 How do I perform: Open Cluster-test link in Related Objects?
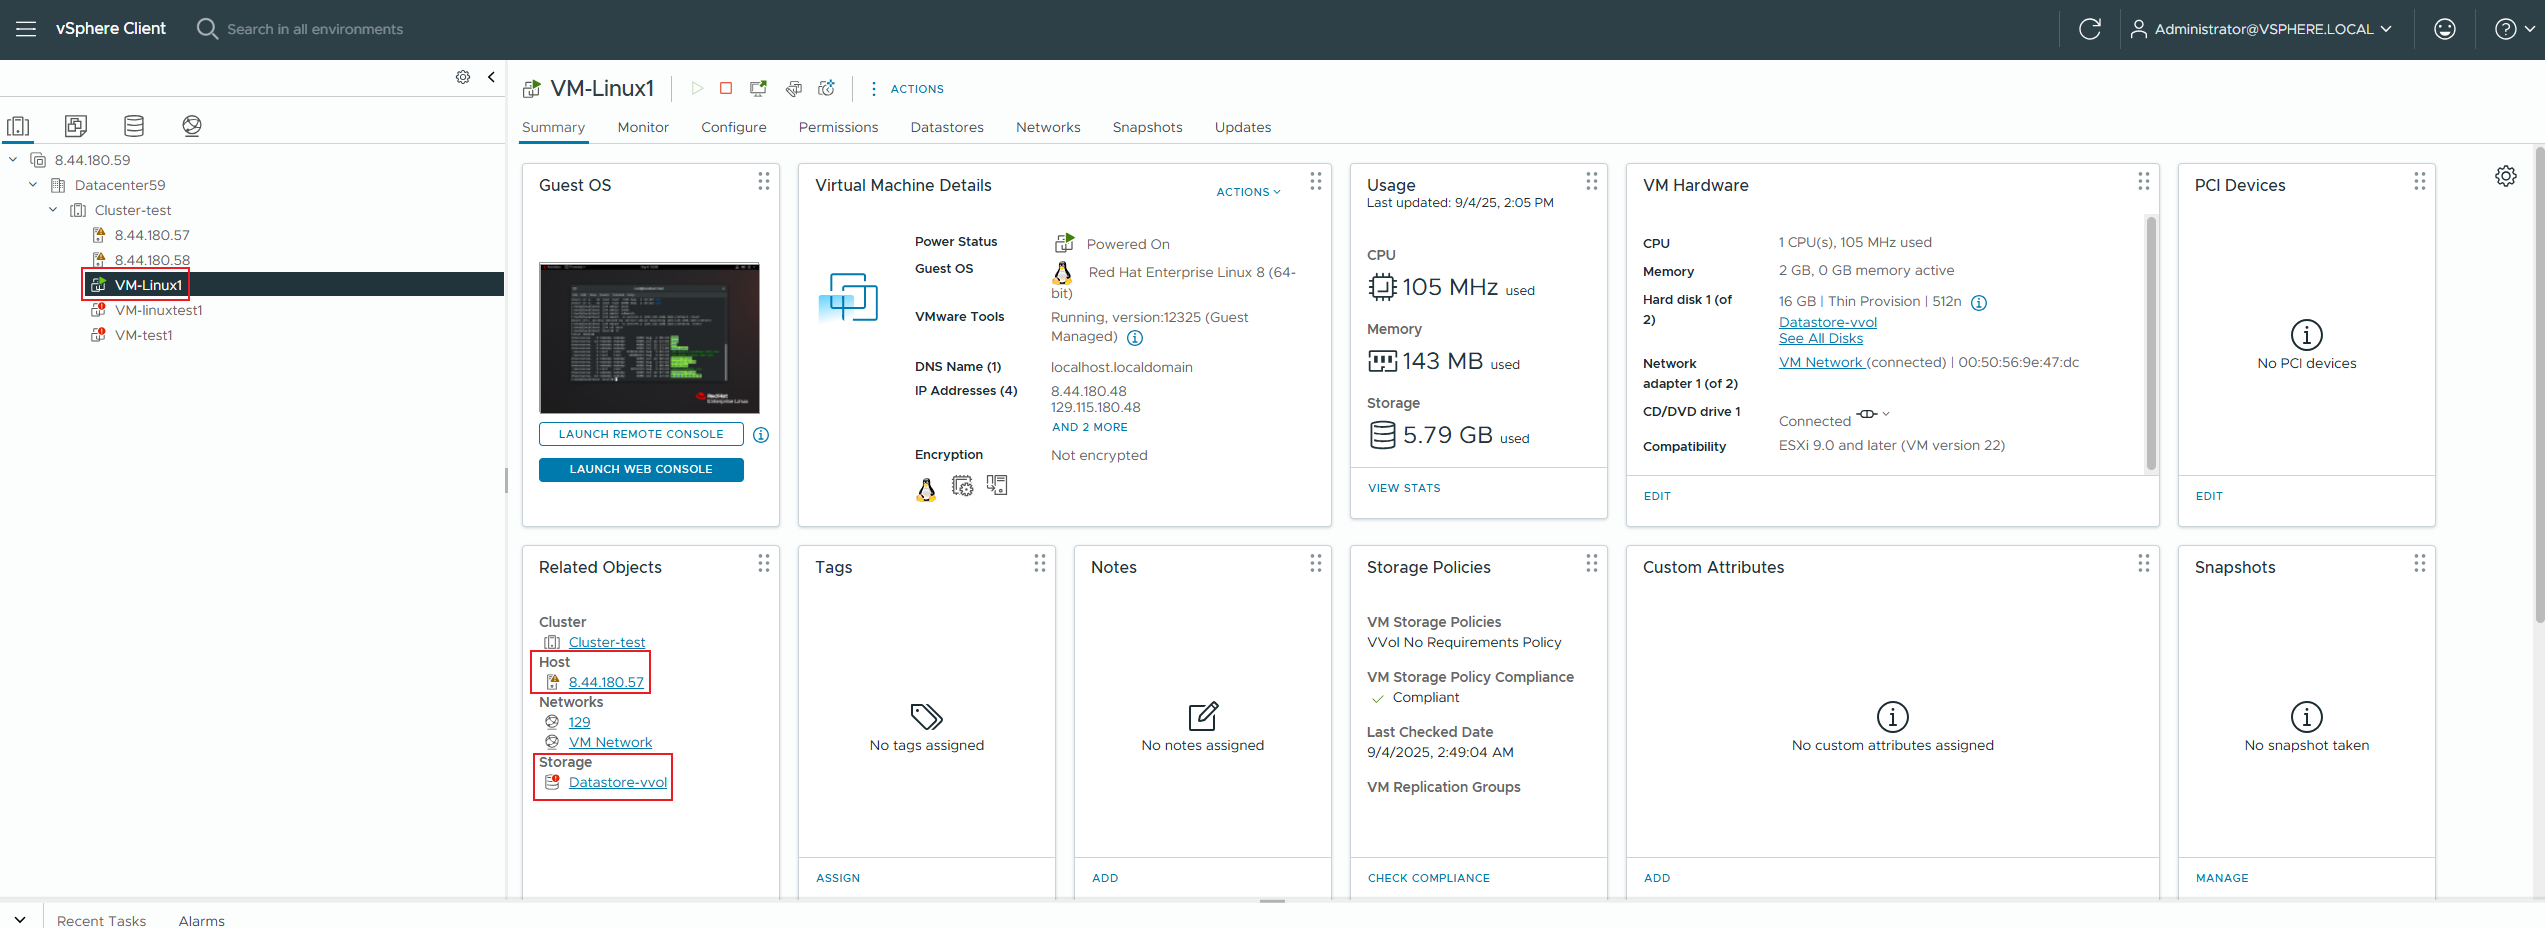[x=607, y=642]
